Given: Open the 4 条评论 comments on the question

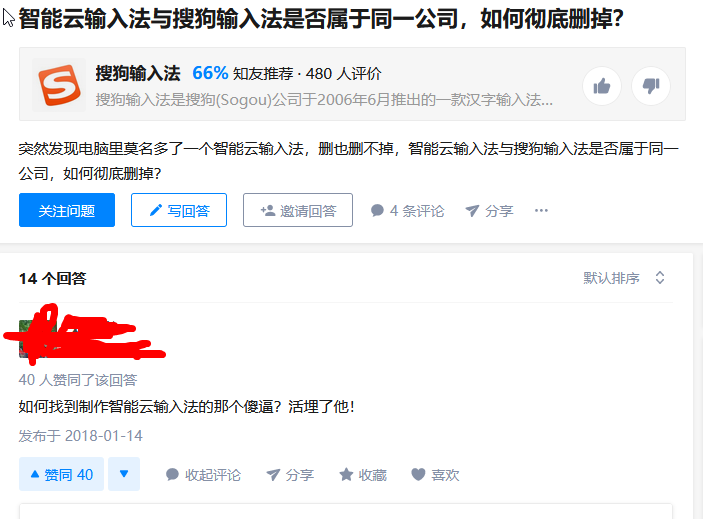Looking at the screenshot, I should coord(408,211).
